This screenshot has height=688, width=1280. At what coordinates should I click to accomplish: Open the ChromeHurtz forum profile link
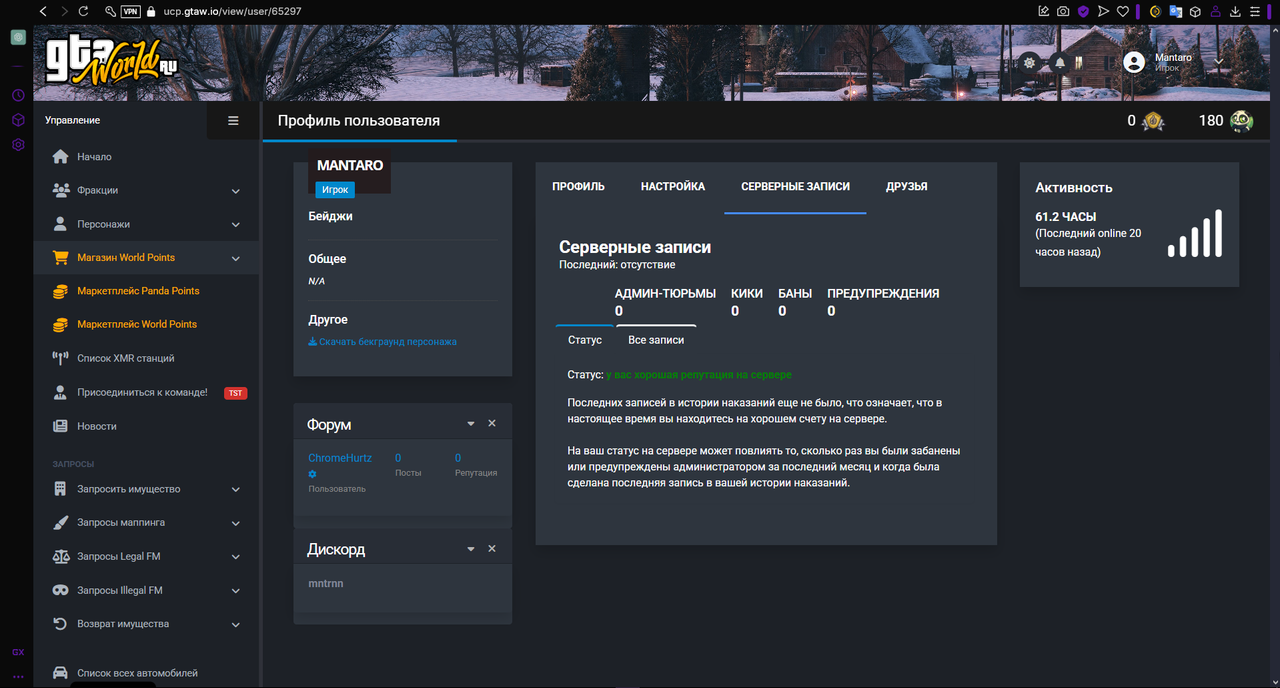340,458
